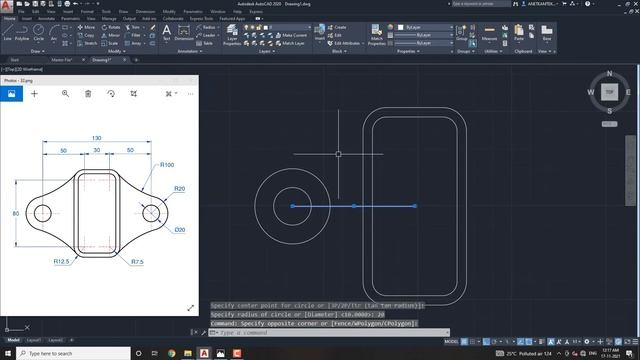Expand the Block panel dropdown
640x360 pixels.
click(x=339, y=51)
